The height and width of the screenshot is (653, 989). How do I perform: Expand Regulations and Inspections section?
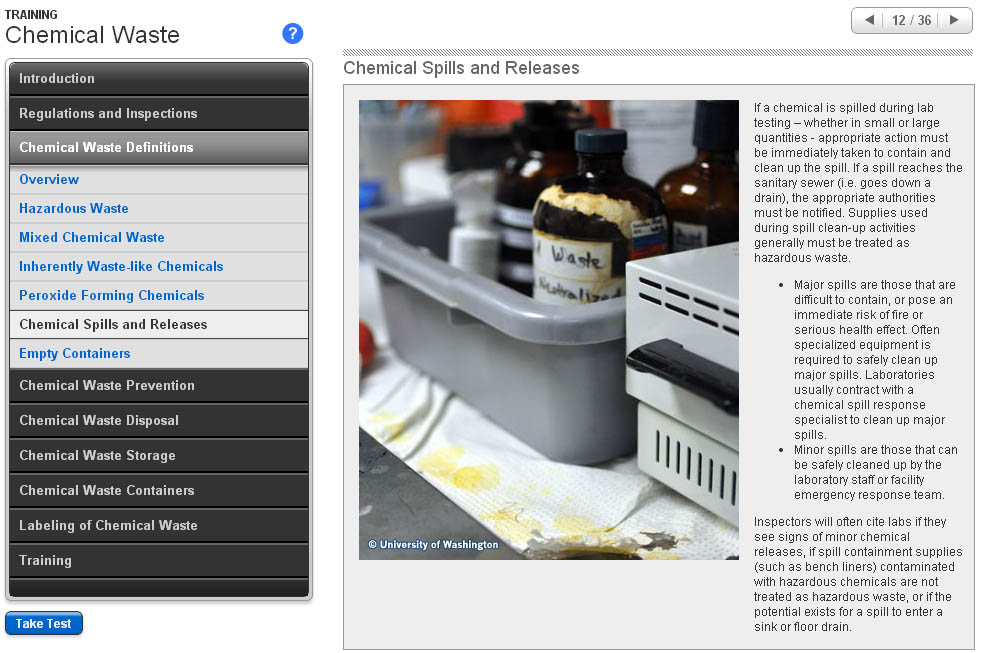[x=160, y=114]
